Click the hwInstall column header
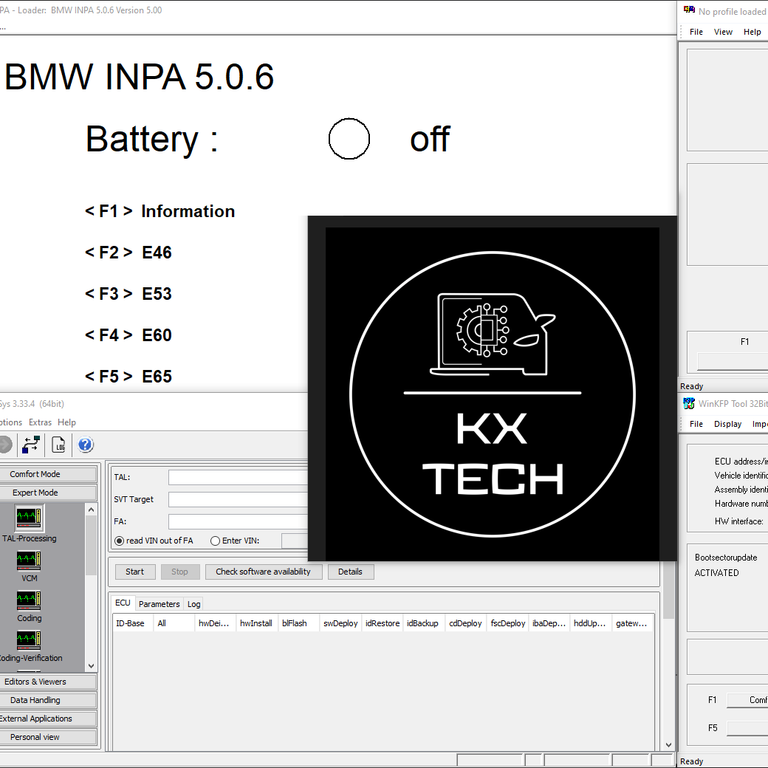Viewport: 768px width, 768px height. (x=257, y=623)
